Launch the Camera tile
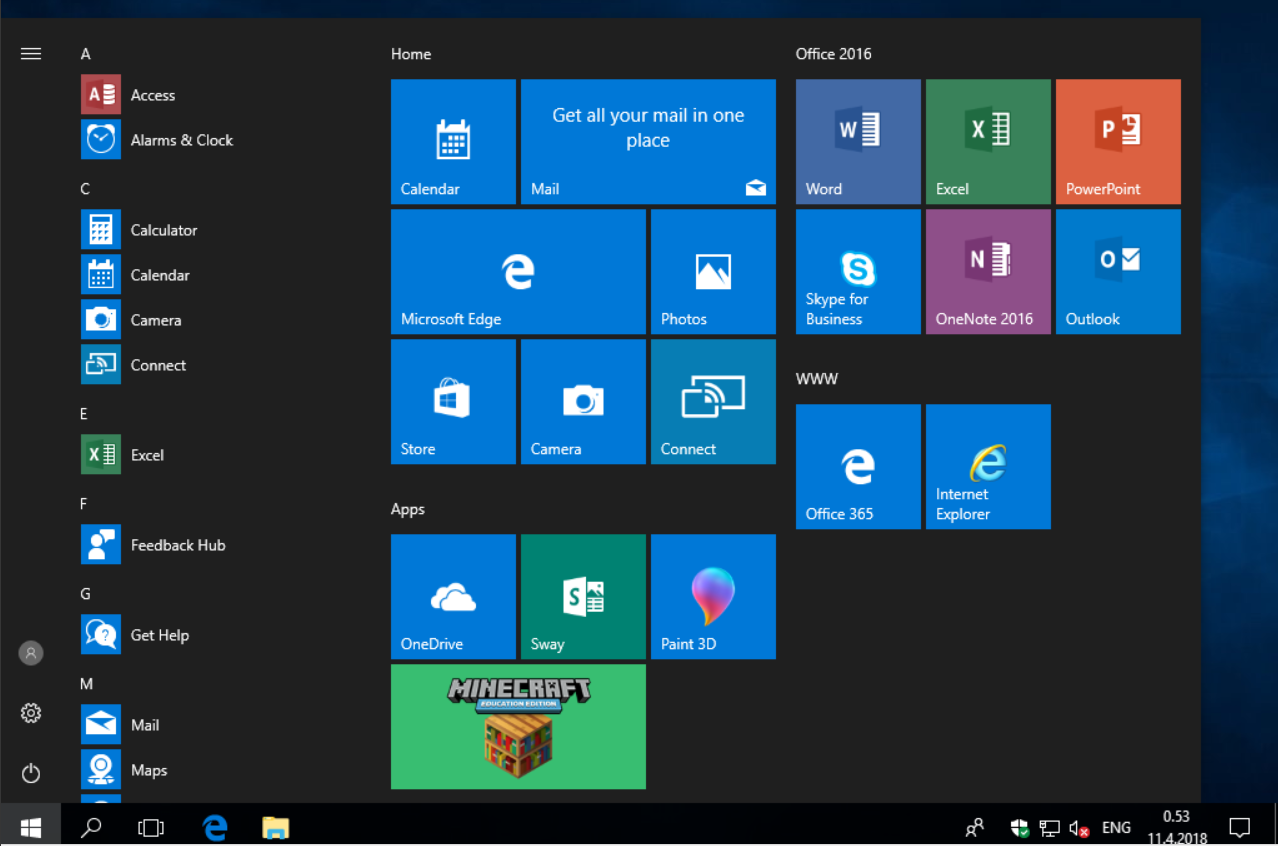This screenshot has height=846, width=1278. (583, 402)
